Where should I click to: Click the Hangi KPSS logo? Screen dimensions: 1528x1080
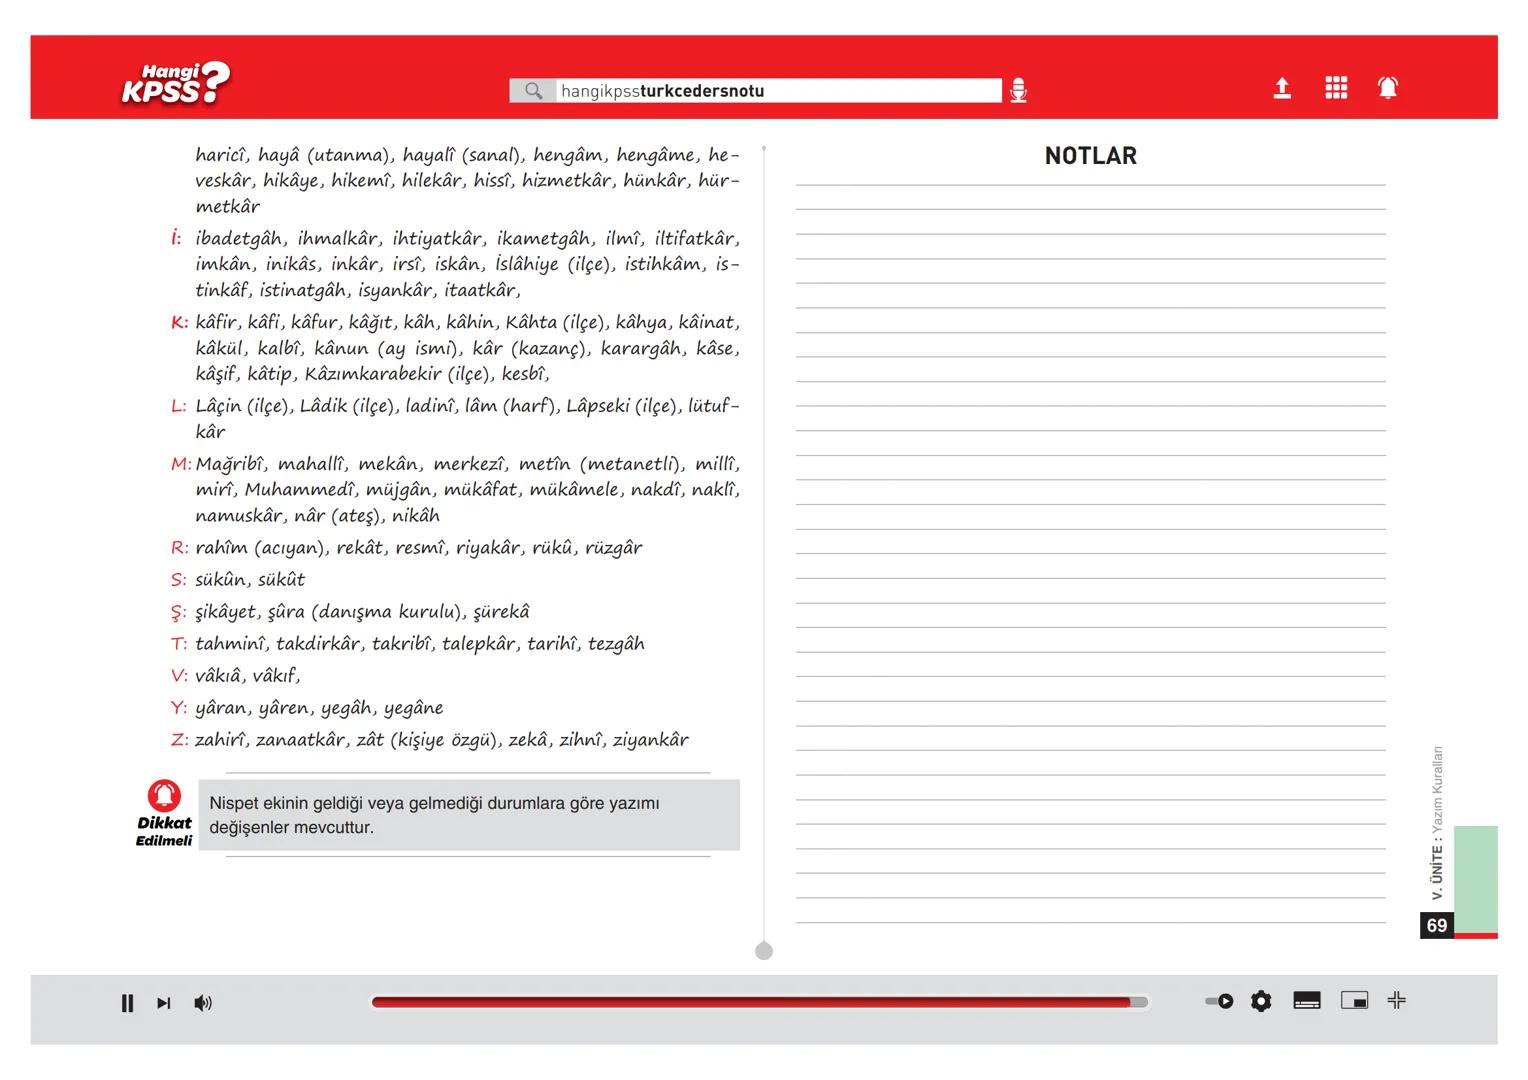(x=175, y=84)
